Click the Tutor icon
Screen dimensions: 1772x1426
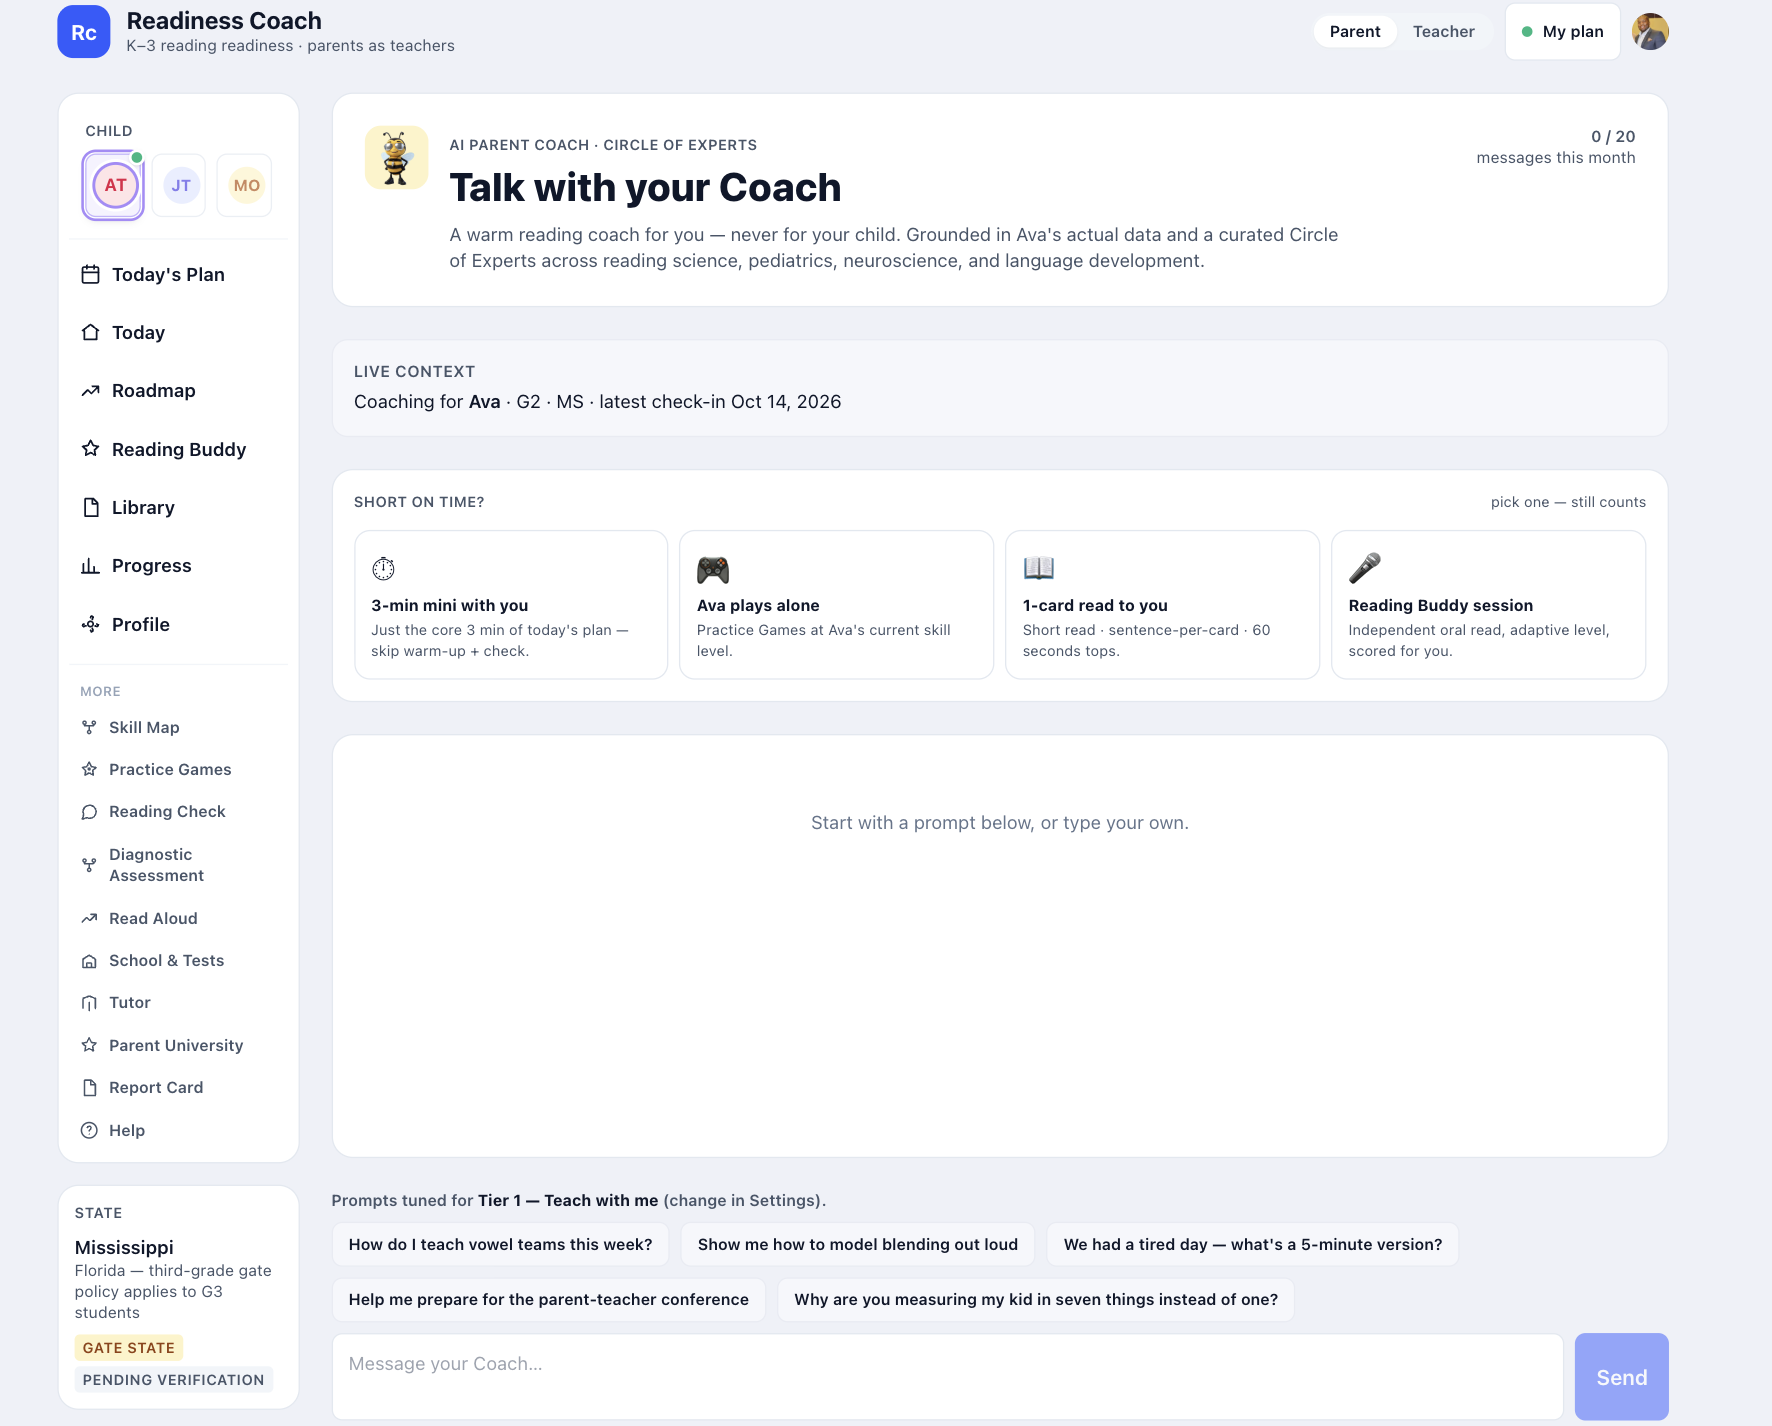tap(89, 1003)
